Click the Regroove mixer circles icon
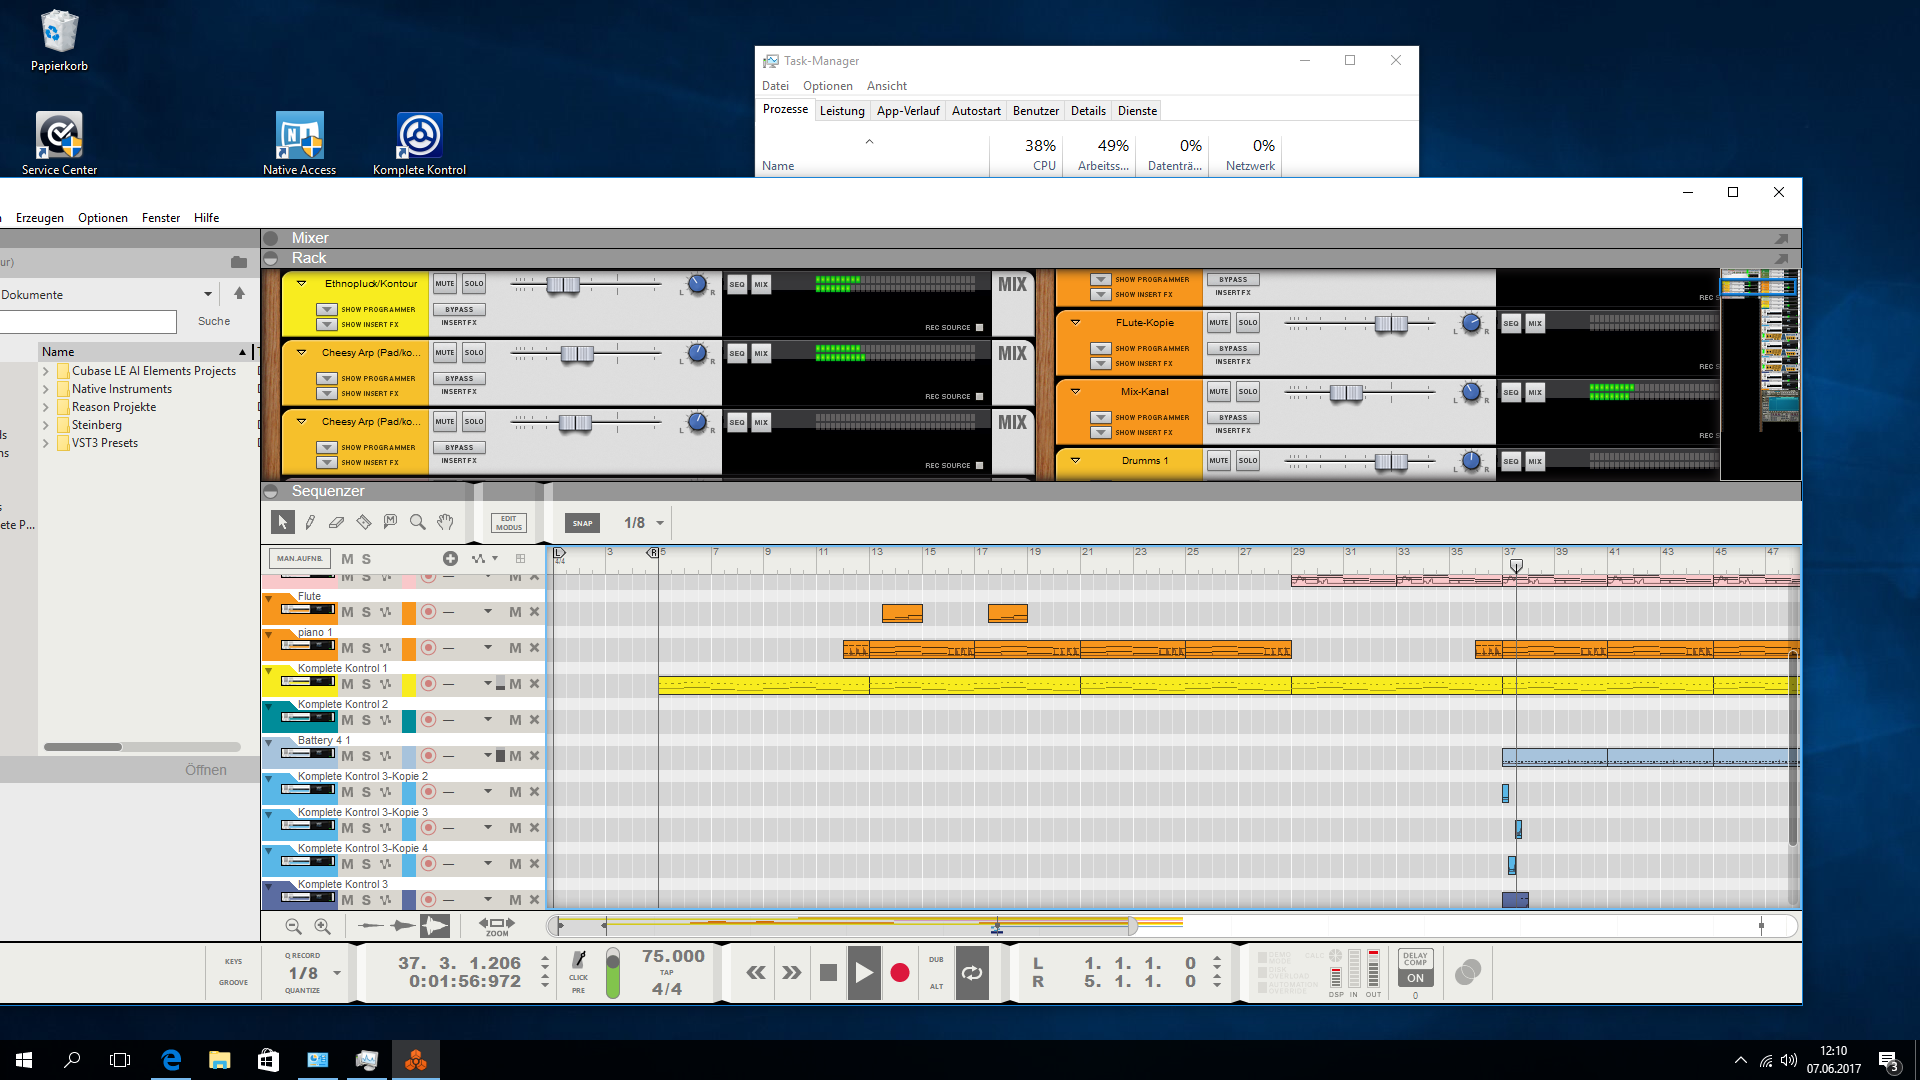1920x1080 pixels. (x=1468, y=972)
